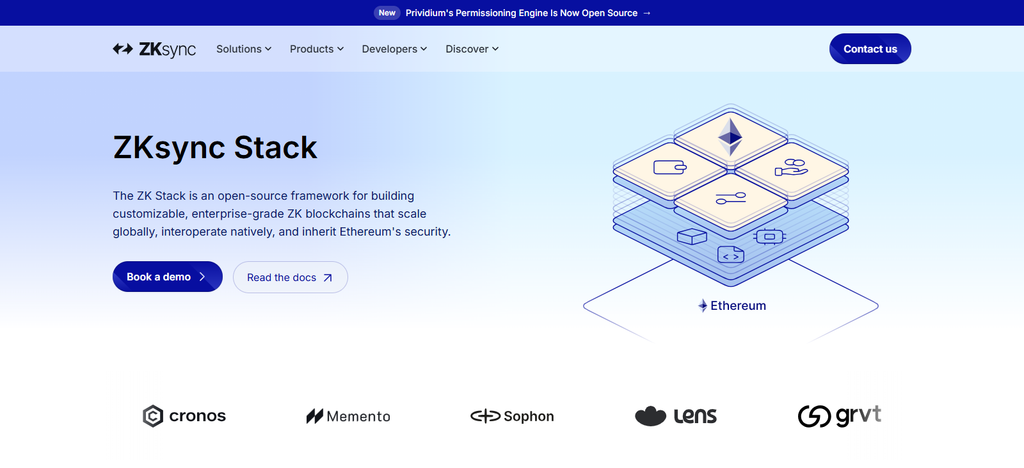Viewport: 1024px width, 468px height.
Task: Click the Cronos partner logo
Action: click(x=184, y=416)
